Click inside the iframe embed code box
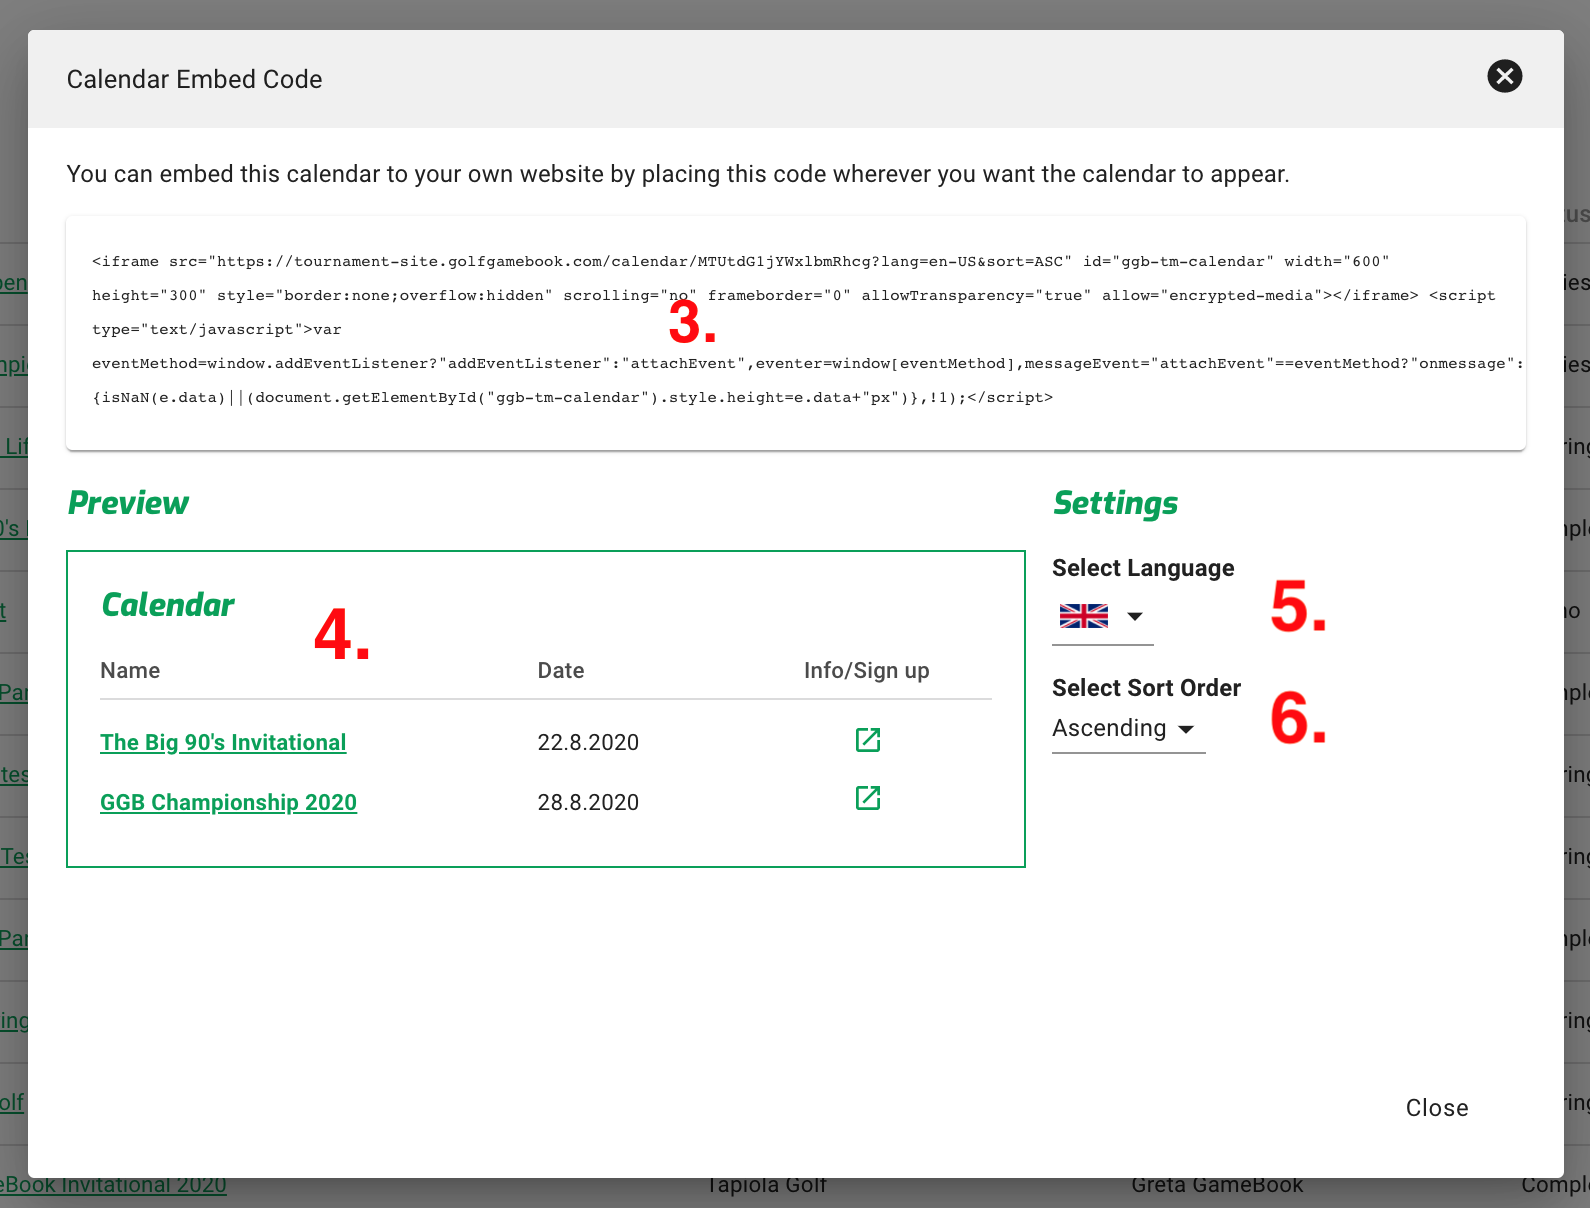Screen dimensions: 1590x1208 point(795,331)
